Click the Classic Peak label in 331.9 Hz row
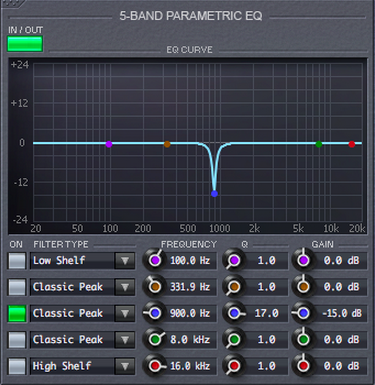The width and height of the screenshot is (375, 385). click(68, 287)
